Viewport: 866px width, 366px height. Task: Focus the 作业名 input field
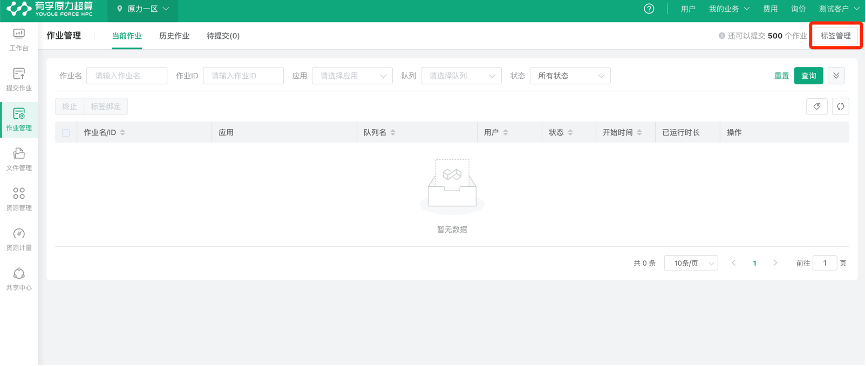(x=127, y=76)
